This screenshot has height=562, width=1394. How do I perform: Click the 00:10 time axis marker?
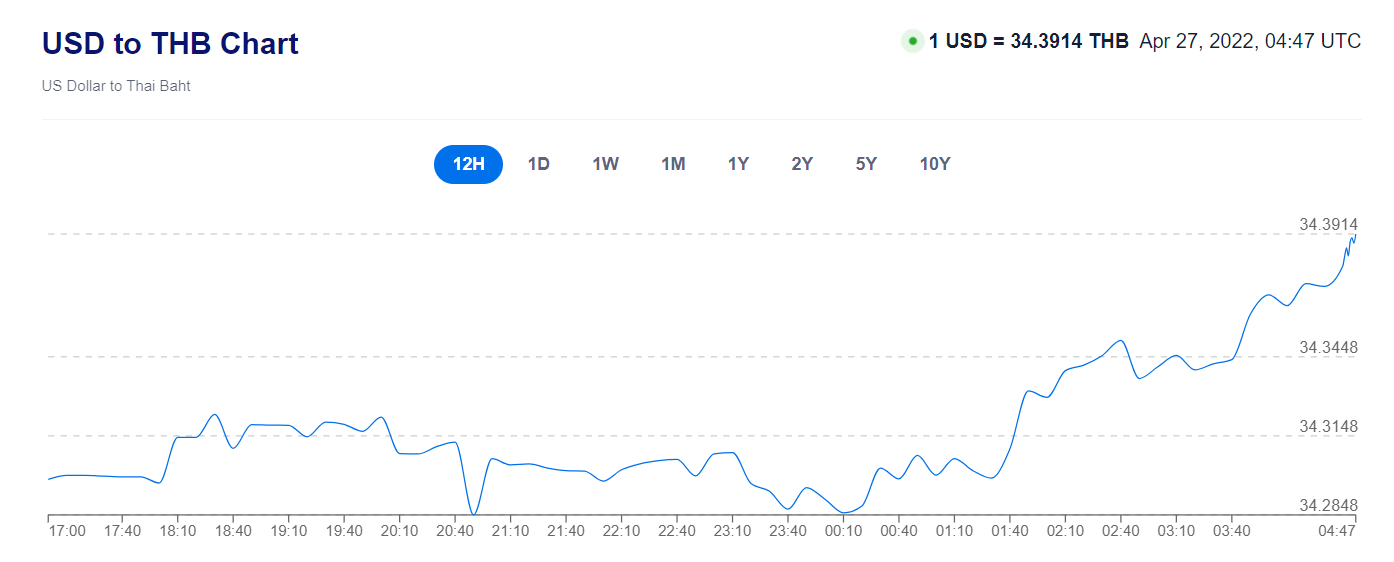[x=843, y=531]
